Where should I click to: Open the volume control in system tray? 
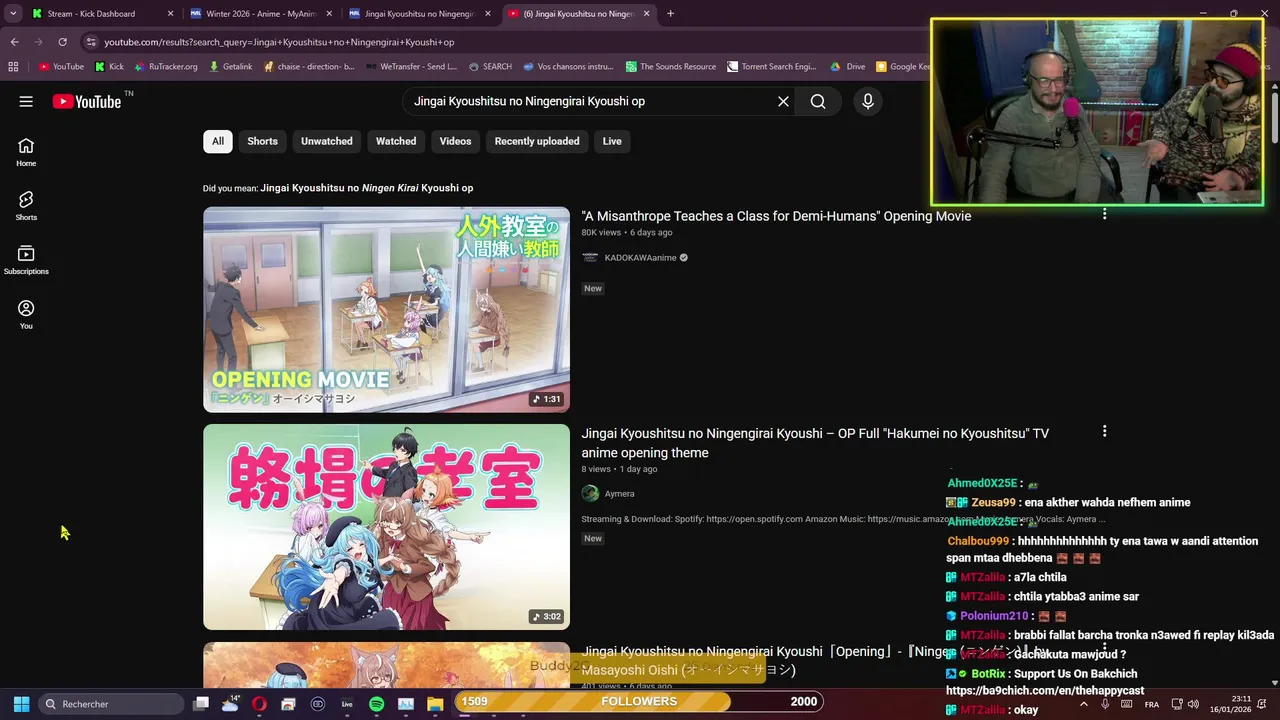pos(1193,704)
